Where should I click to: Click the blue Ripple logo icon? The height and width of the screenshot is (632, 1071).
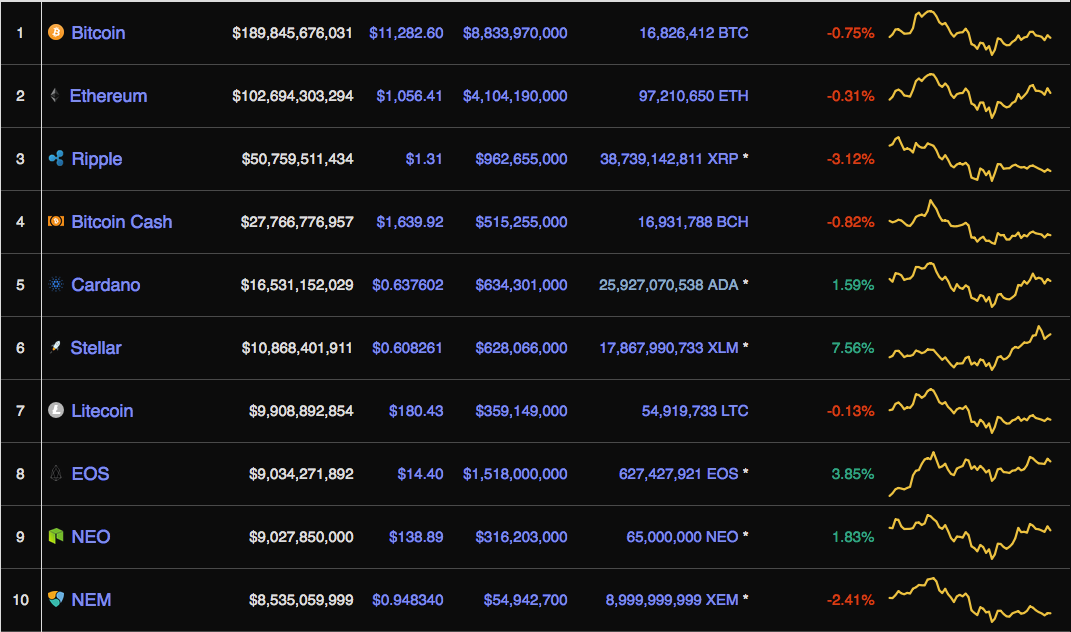click(56, 159)
